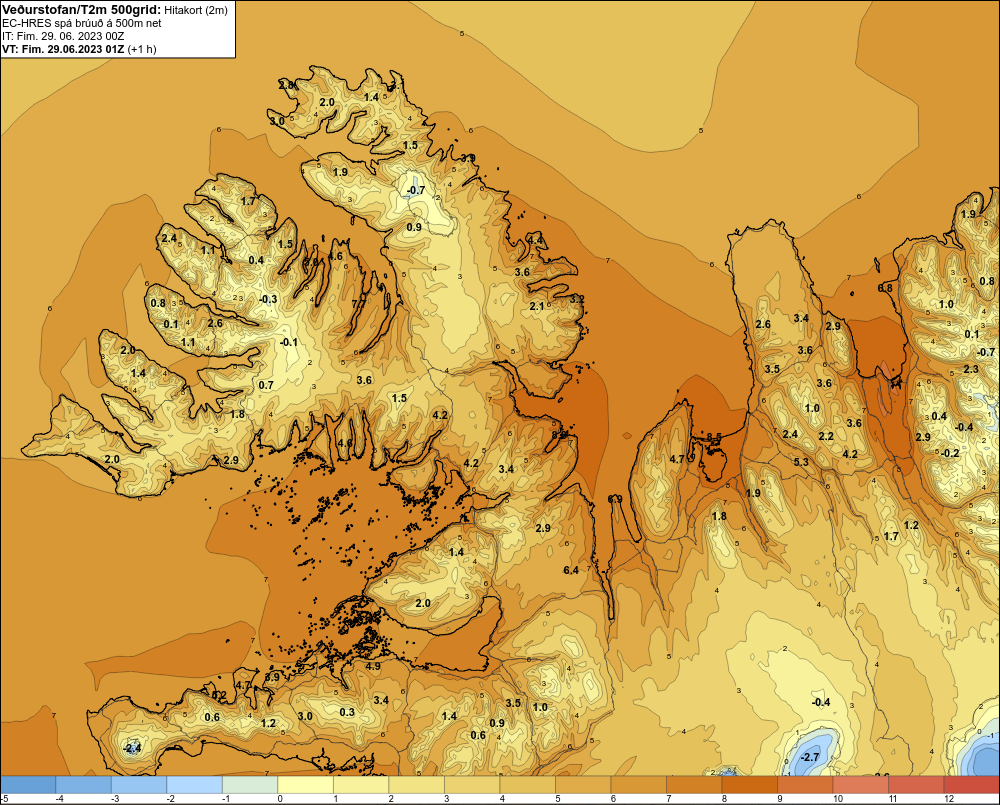The height and width of the screenshot is (805, 1000).
Task: Select legend swatch between 3 and 4
Action: click(x=472, y=785)
